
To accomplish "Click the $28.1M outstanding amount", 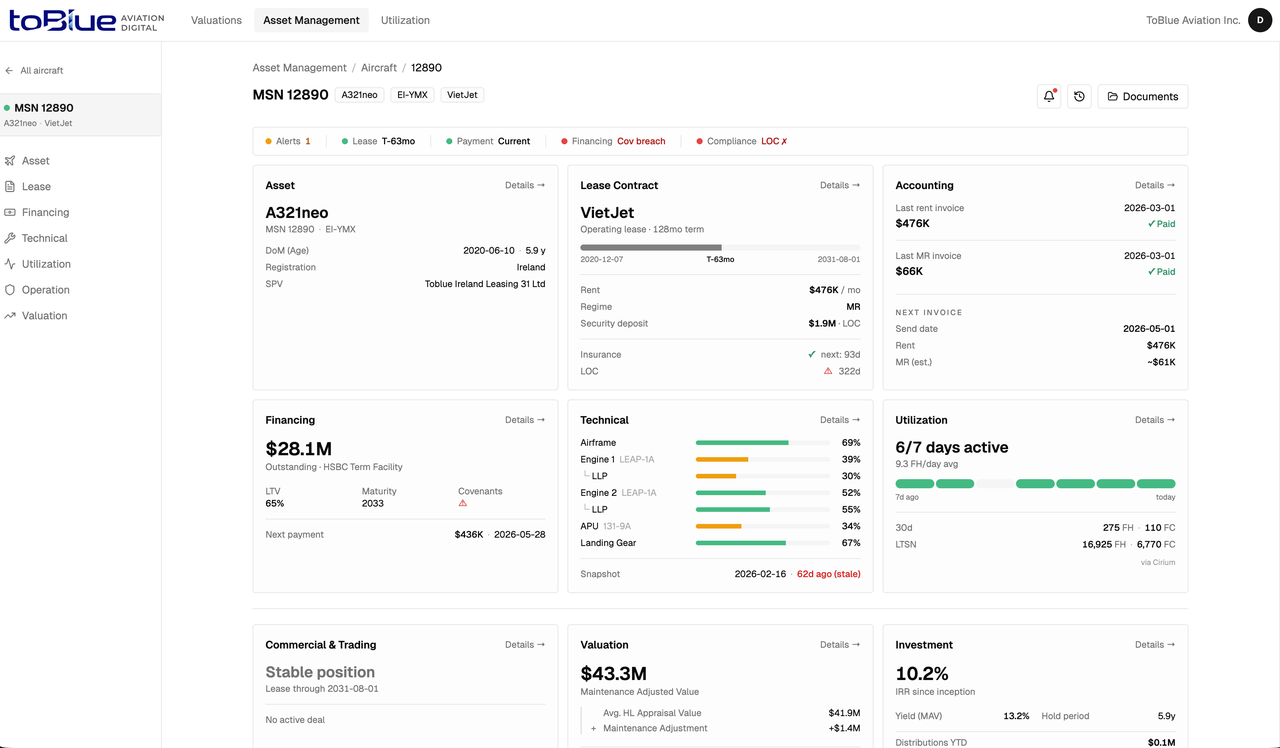I will click(x=299, y=449).
